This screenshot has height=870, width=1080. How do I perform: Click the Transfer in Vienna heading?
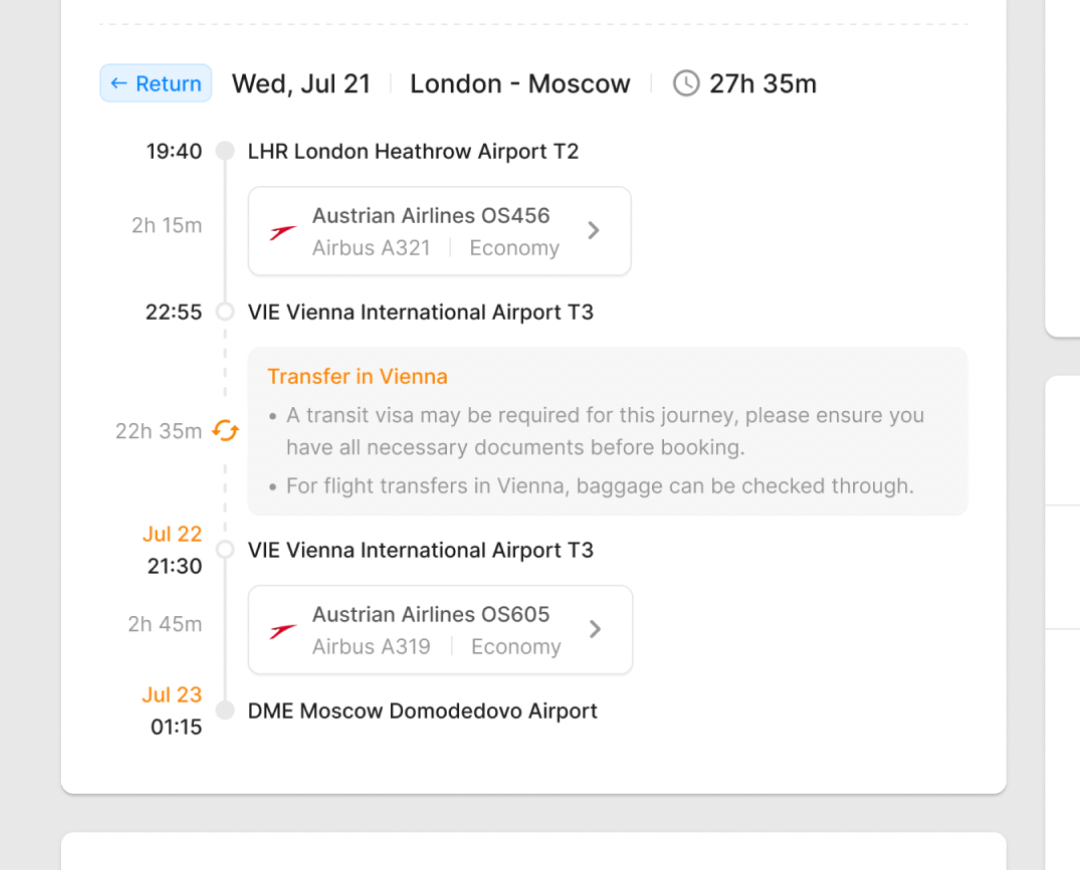pos(357,377)
